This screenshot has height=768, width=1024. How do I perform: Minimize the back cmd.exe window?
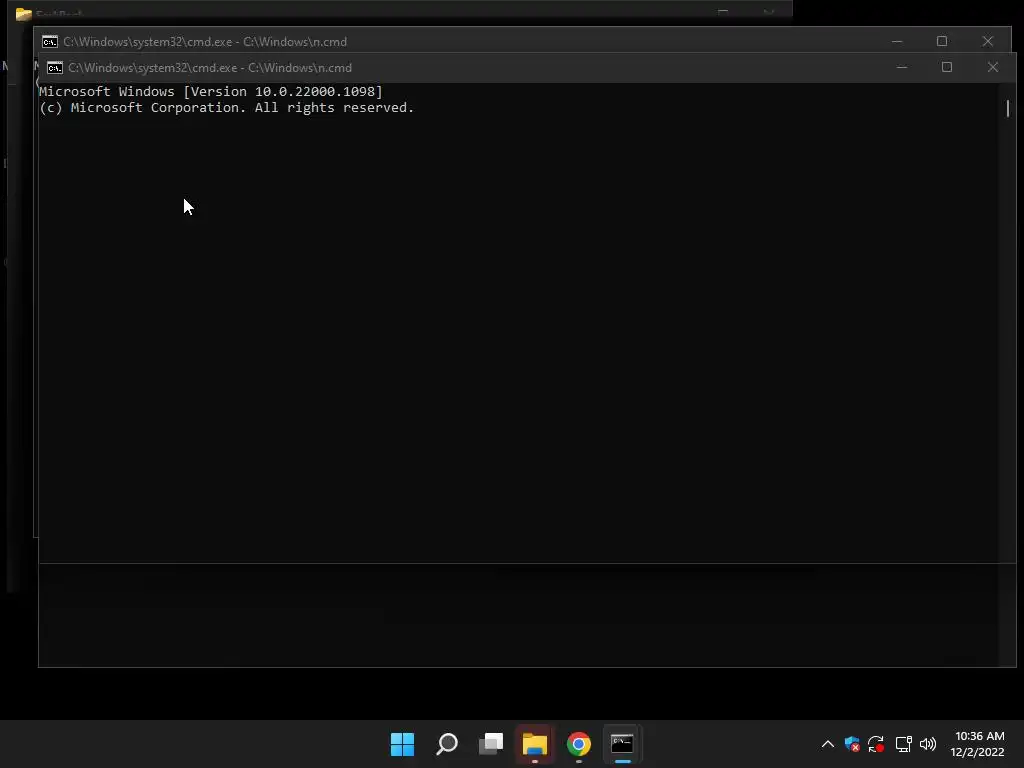[x=897, y=41]
